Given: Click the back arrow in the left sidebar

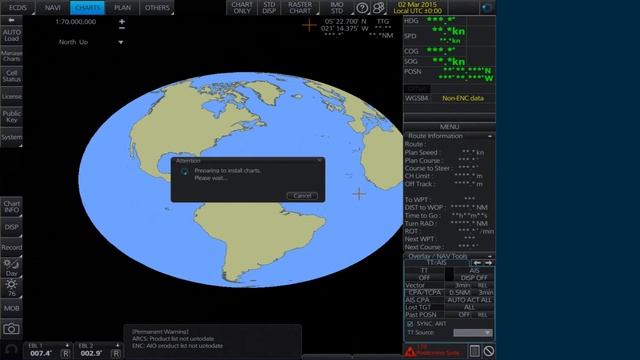Looking at the screenshot, I should pos(11,20).
